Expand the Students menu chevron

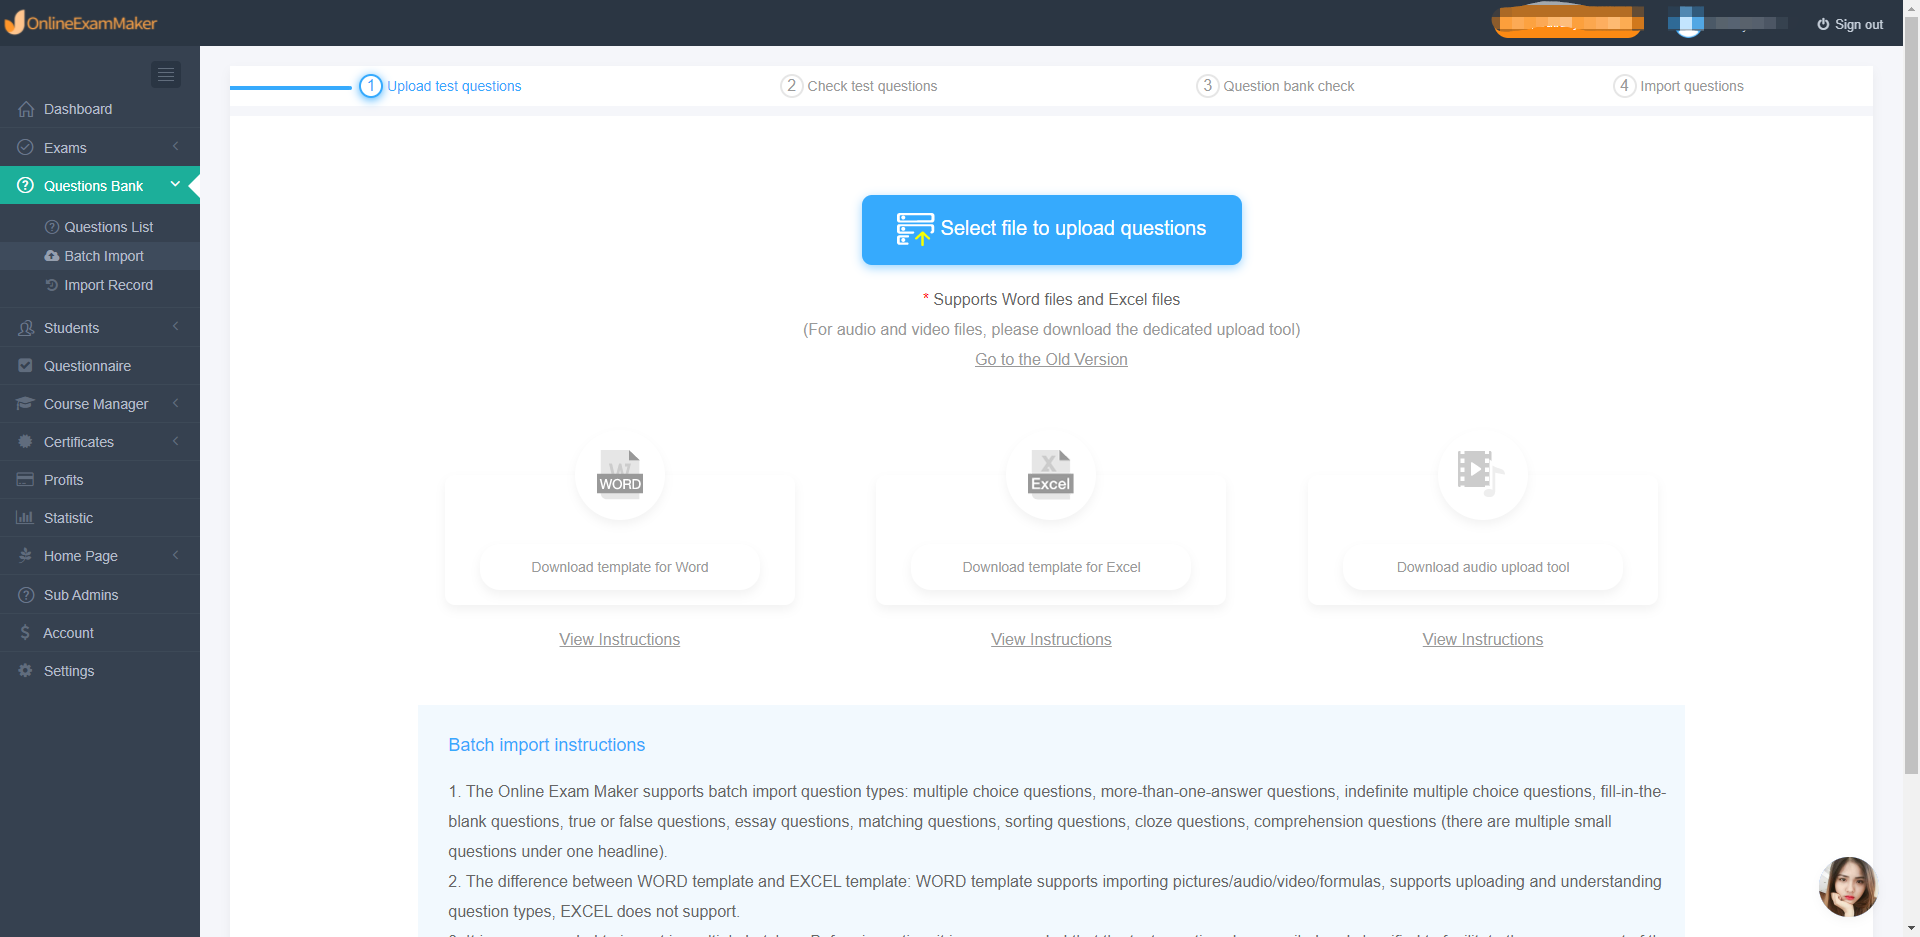tap(176, 326)
